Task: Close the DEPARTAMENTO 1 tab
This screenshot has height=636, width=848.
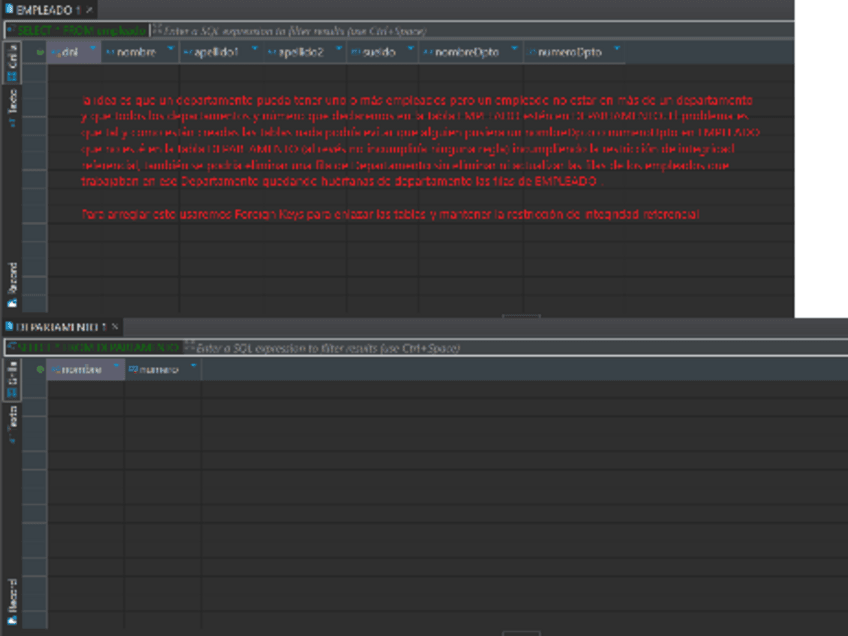Action: pos(115,327)
